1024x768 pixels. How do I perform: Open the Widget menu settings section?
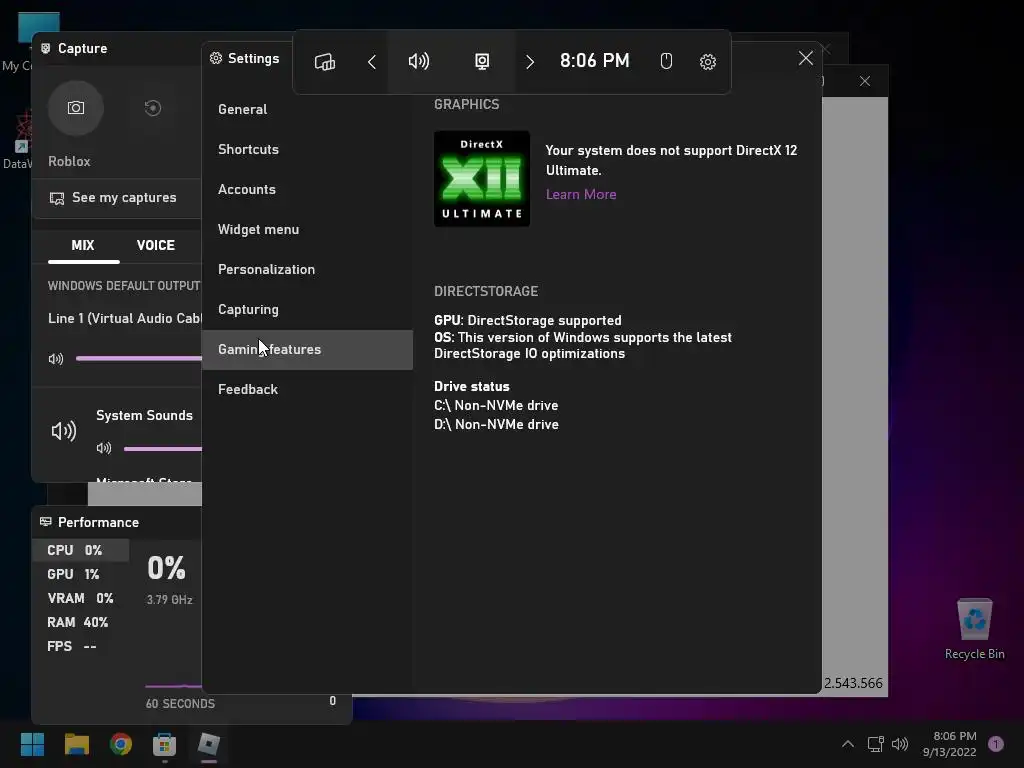click(308, 229)
